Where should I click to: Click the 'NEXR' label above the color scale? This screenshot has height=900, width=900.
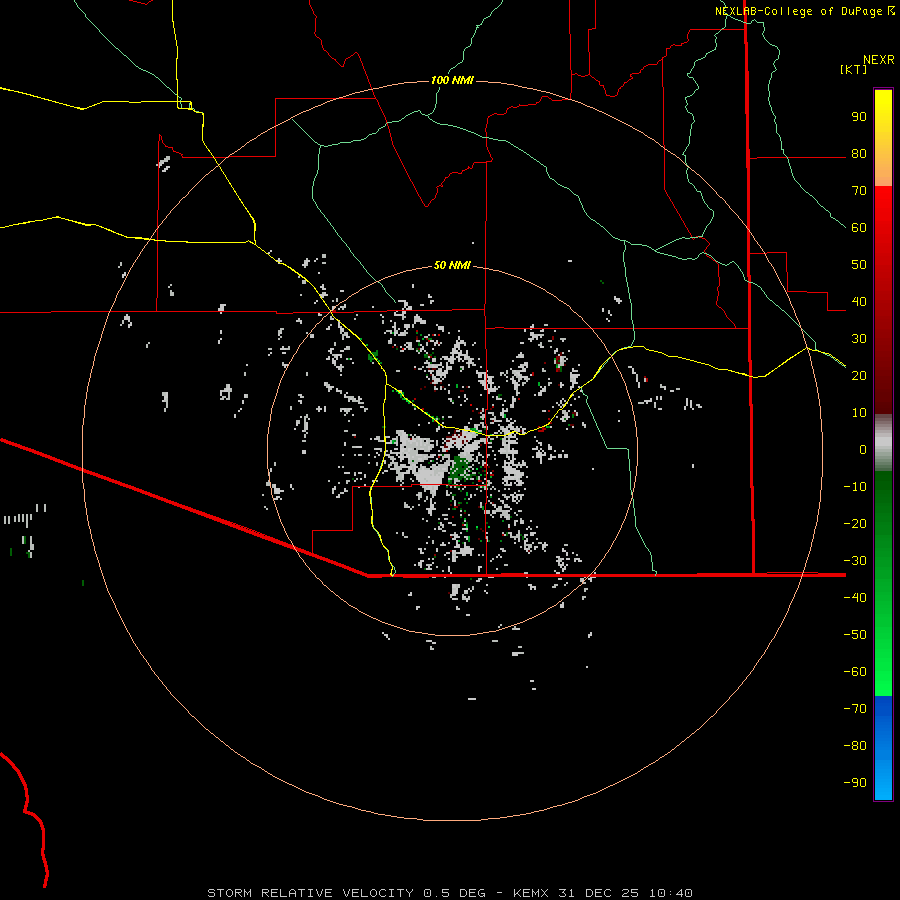pos(879,60)
